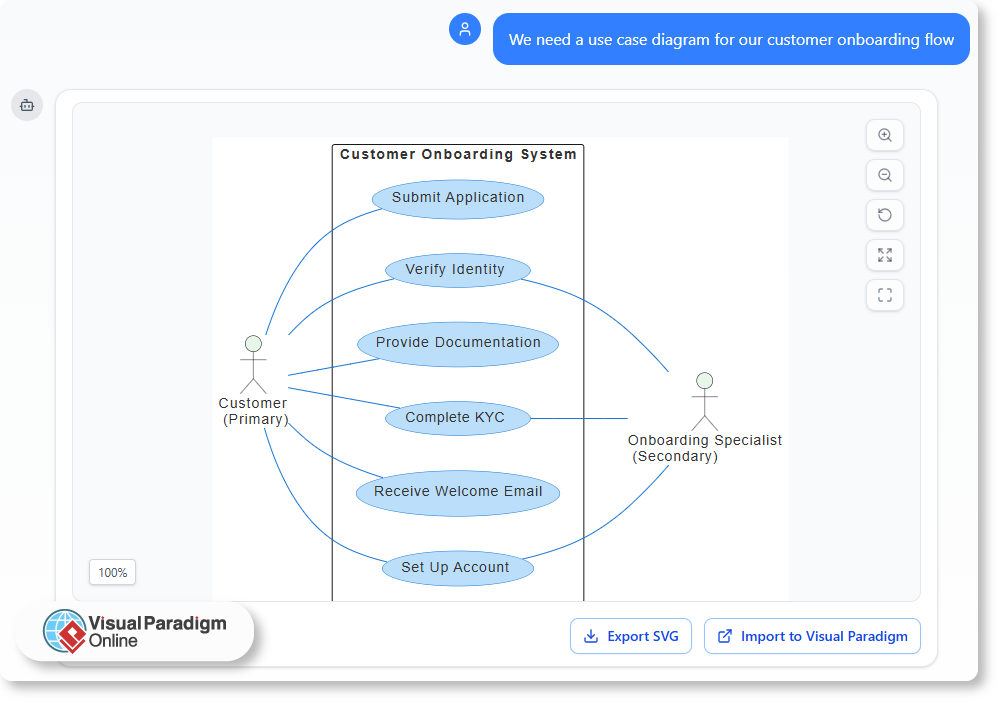This screenshot has height=707, width=1004.
Task: Click the user's onboarding flow chat message
Action: [731, 40]
